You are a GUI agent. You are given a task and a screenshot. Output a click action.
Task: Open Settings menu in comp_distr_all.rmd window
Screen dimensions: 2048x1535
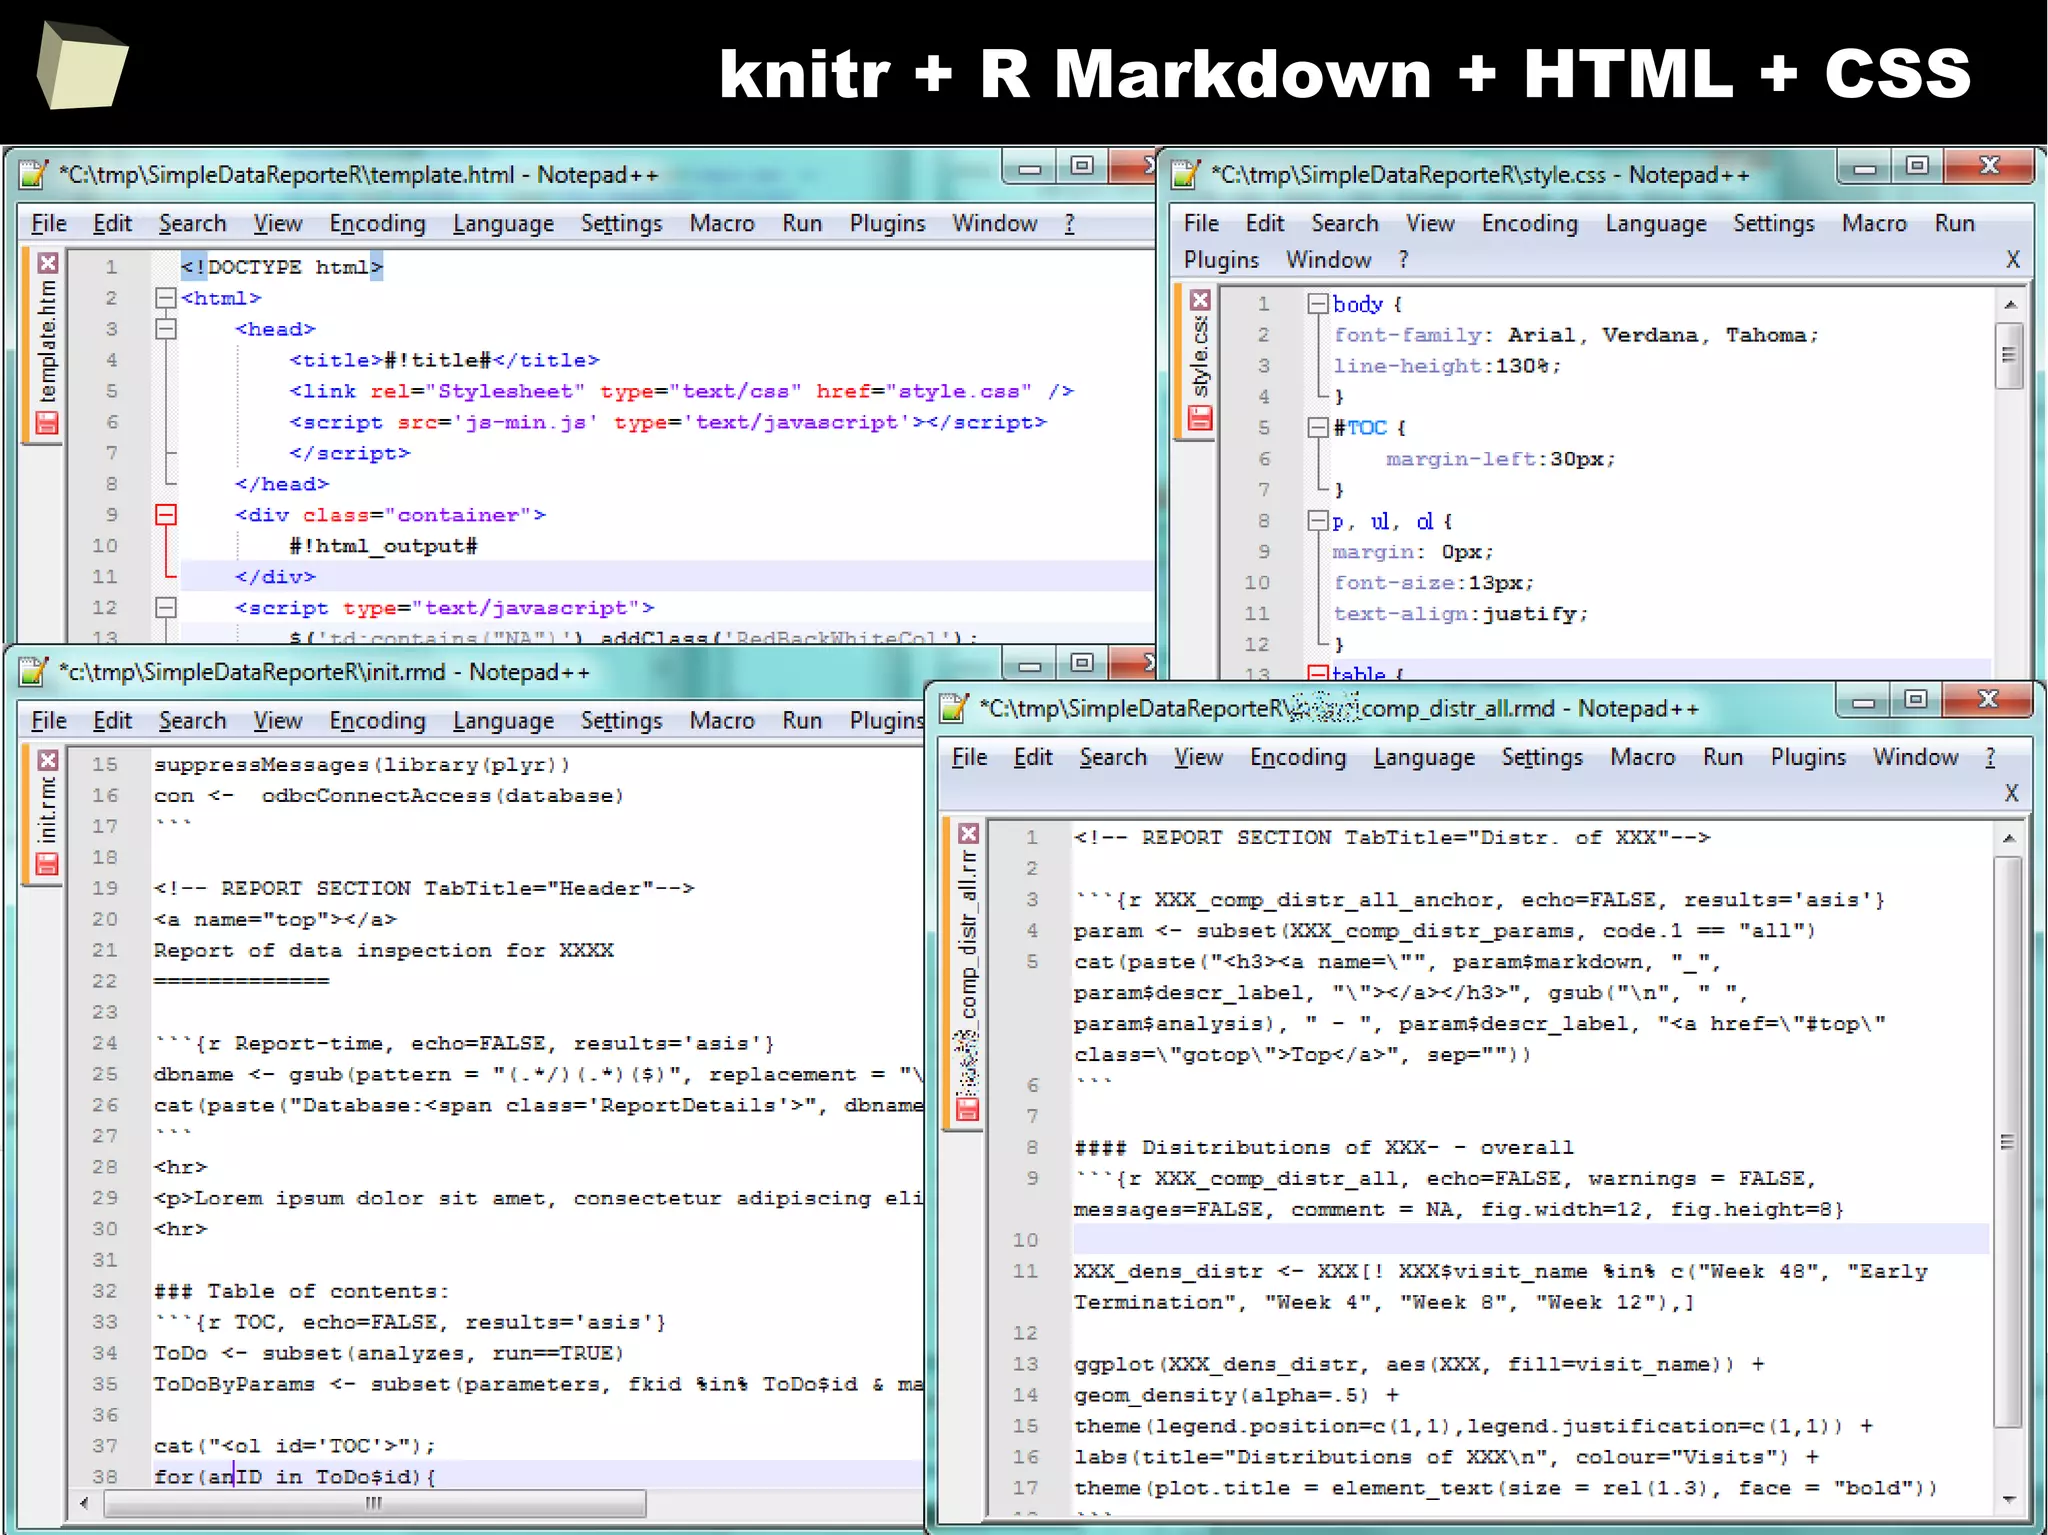click(x=1541, y=757)
